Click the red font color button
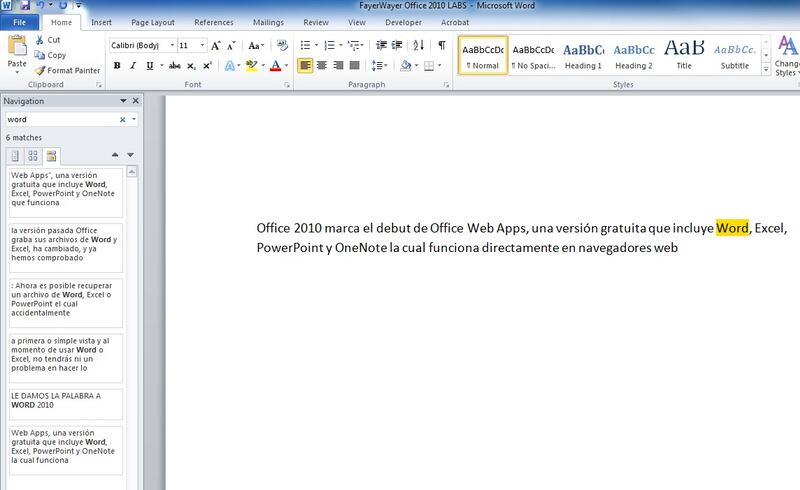The height and width of the screenshot is (490, 800). (x=276, y=66)
